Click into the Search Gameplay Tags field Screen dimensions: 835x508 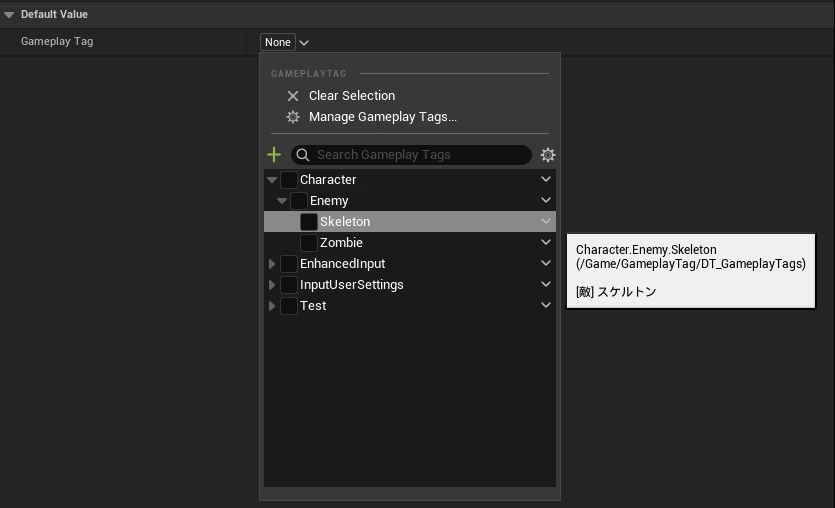[x=420, y=155]
